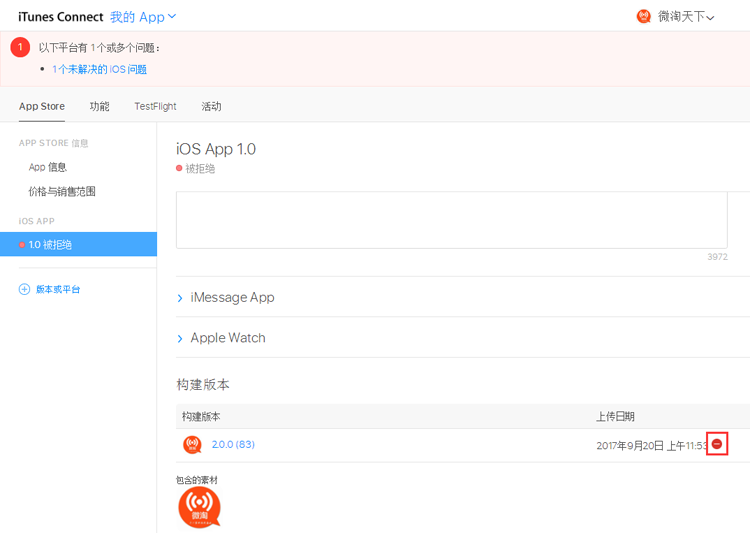
Task: Click the upload date 2017年9月20日 text
Action: tap(651, 445)
